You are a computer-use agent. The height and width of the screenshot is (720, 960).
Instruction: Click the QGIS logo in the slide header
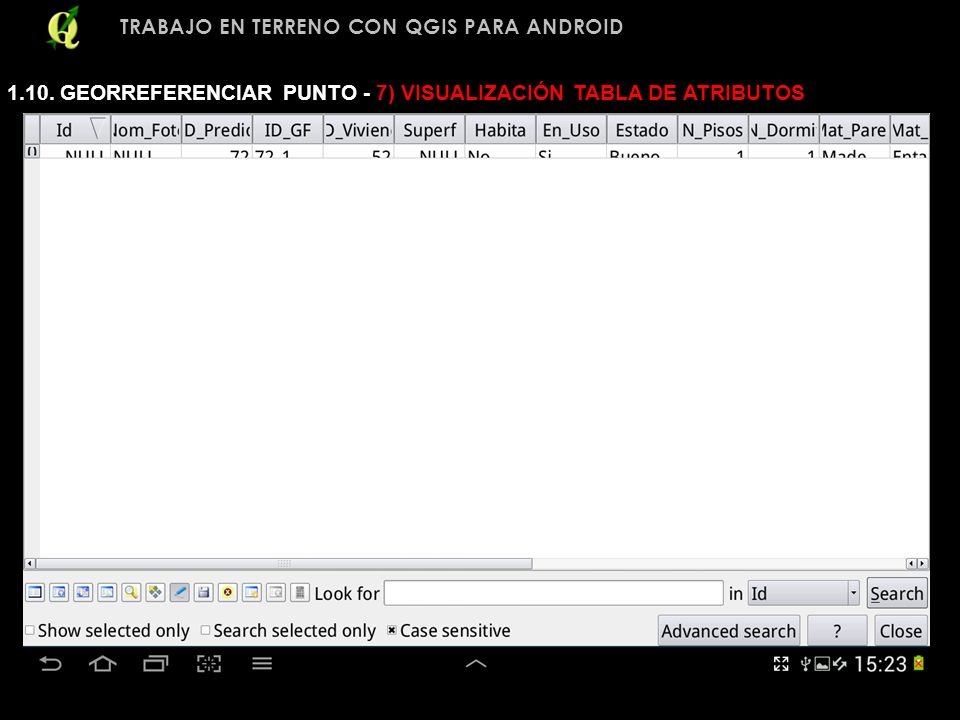click(x=64, y=28)
